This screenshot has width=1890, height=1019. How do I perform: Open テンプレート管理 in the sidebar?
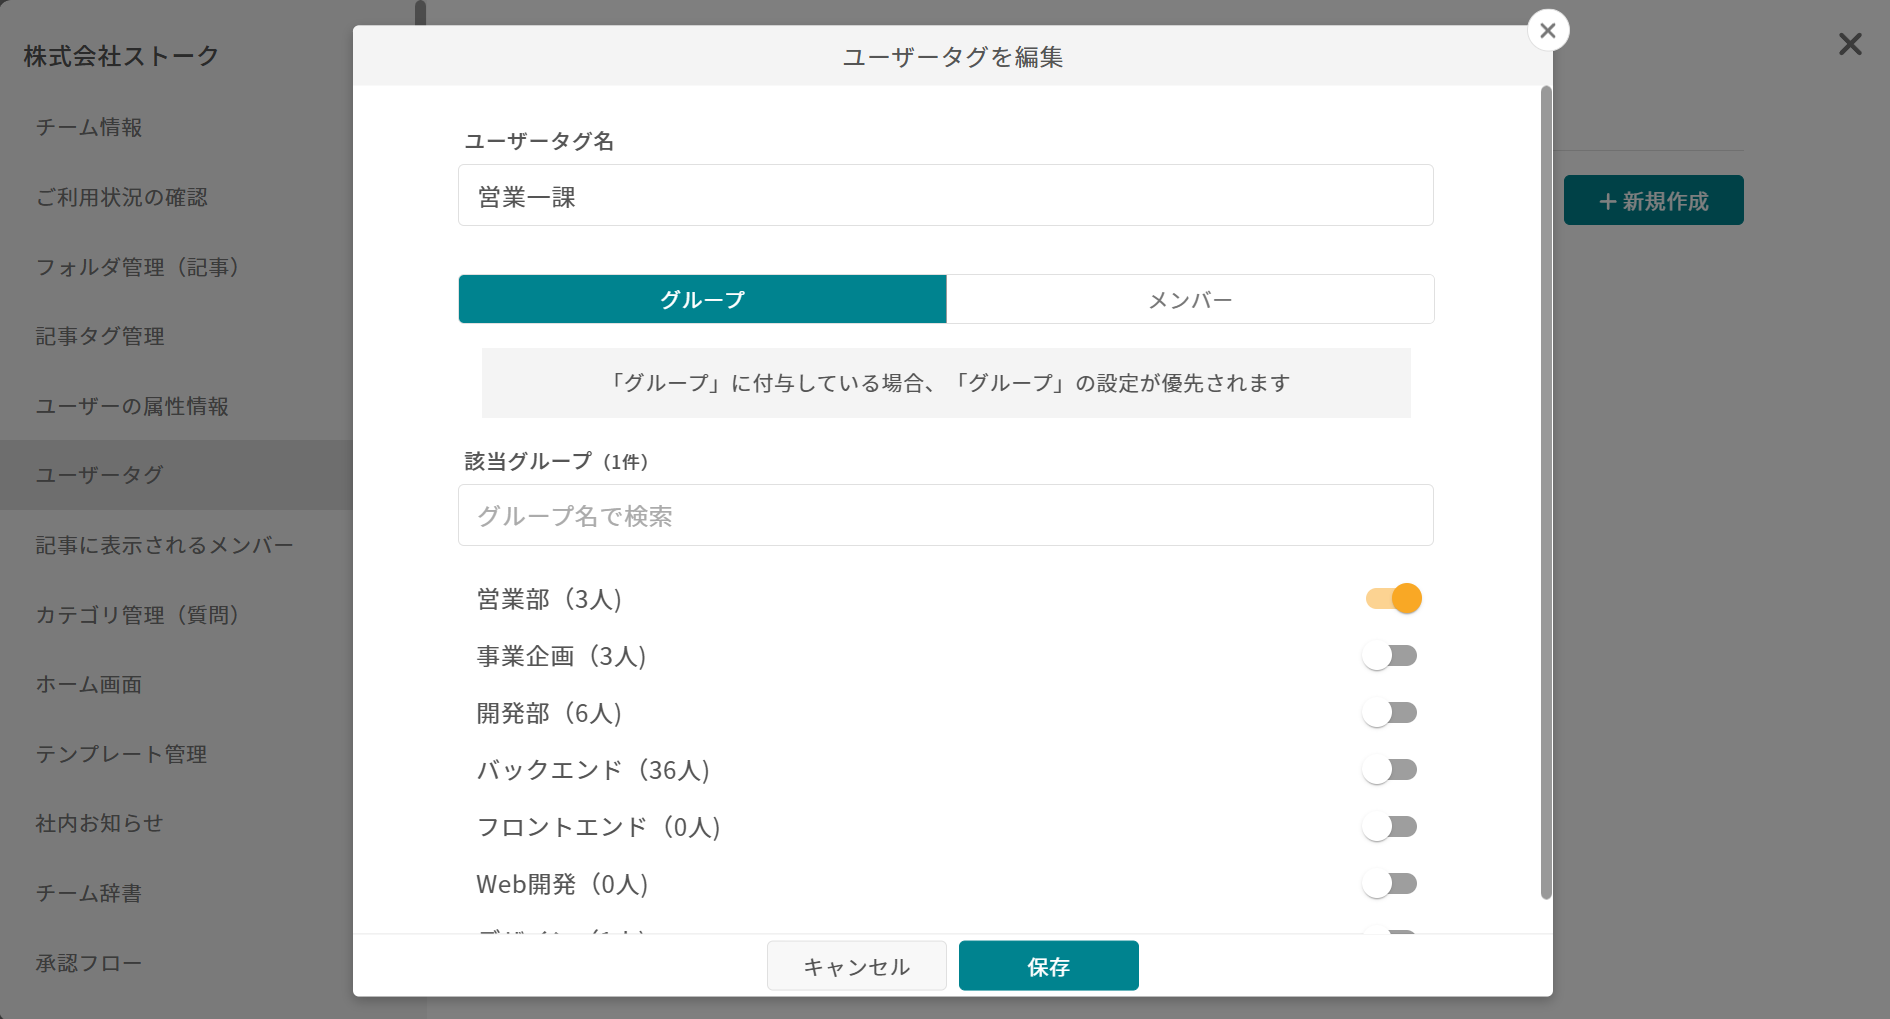tap(121, 755)
